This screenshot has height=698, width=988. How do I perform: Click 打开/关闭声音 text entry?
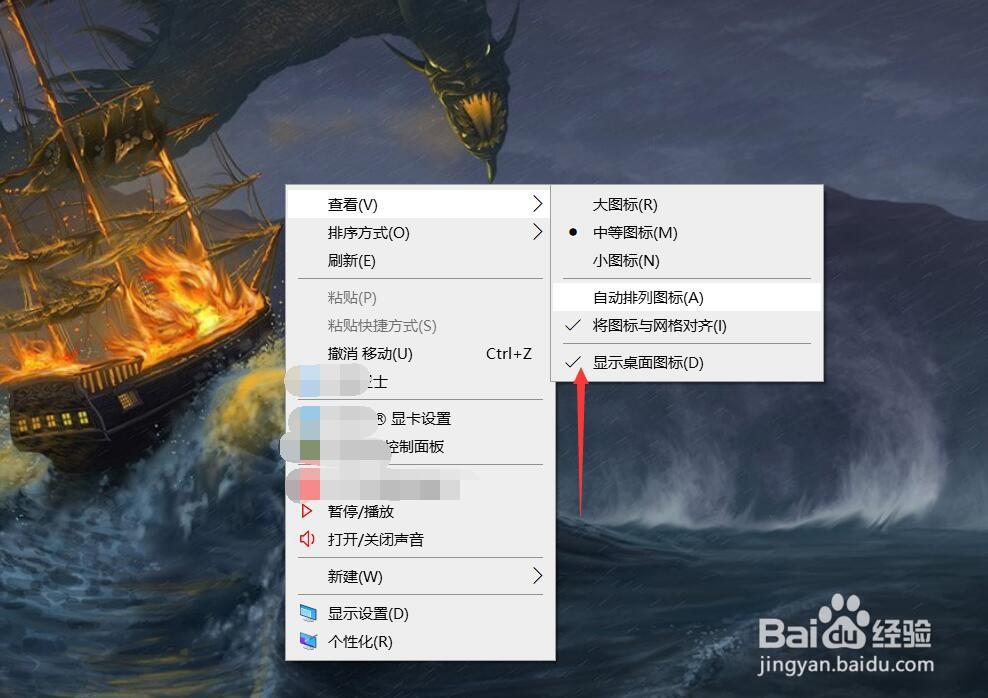click(x=376, y=540)
